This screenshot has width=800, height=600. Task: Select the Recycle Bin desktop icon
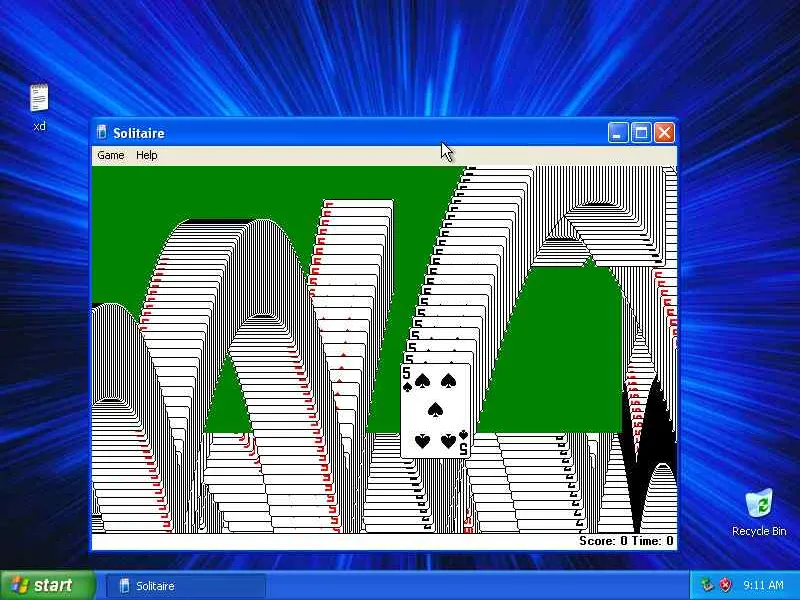point(759,512)
